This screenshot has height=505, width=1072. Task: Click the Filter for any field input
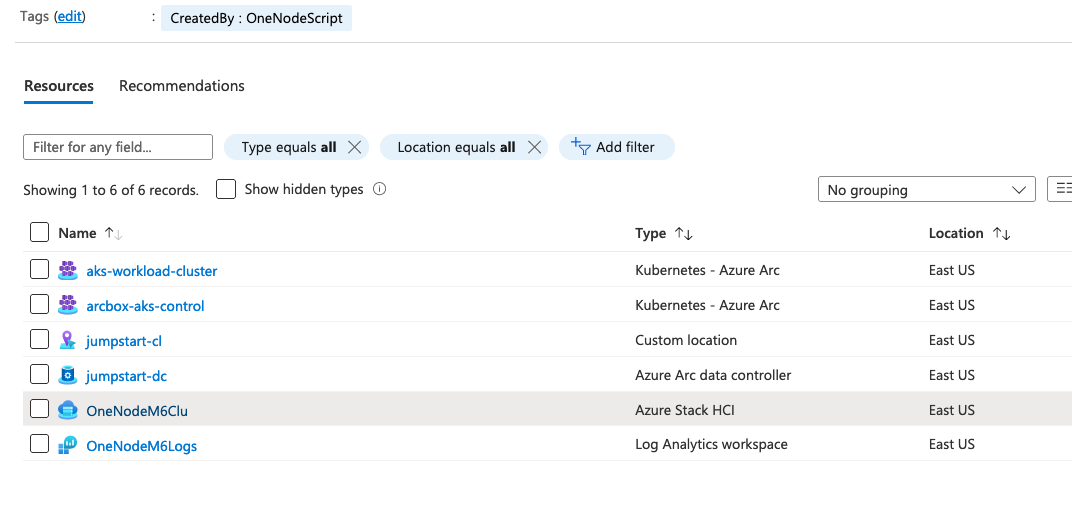click(118, 147)
